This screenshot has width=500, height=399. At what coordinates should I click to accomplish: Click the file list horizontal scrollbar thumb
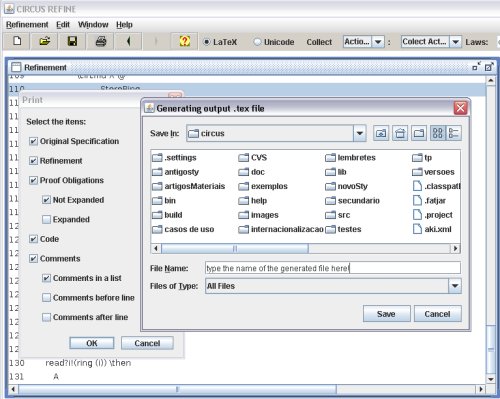click(235, 249)
